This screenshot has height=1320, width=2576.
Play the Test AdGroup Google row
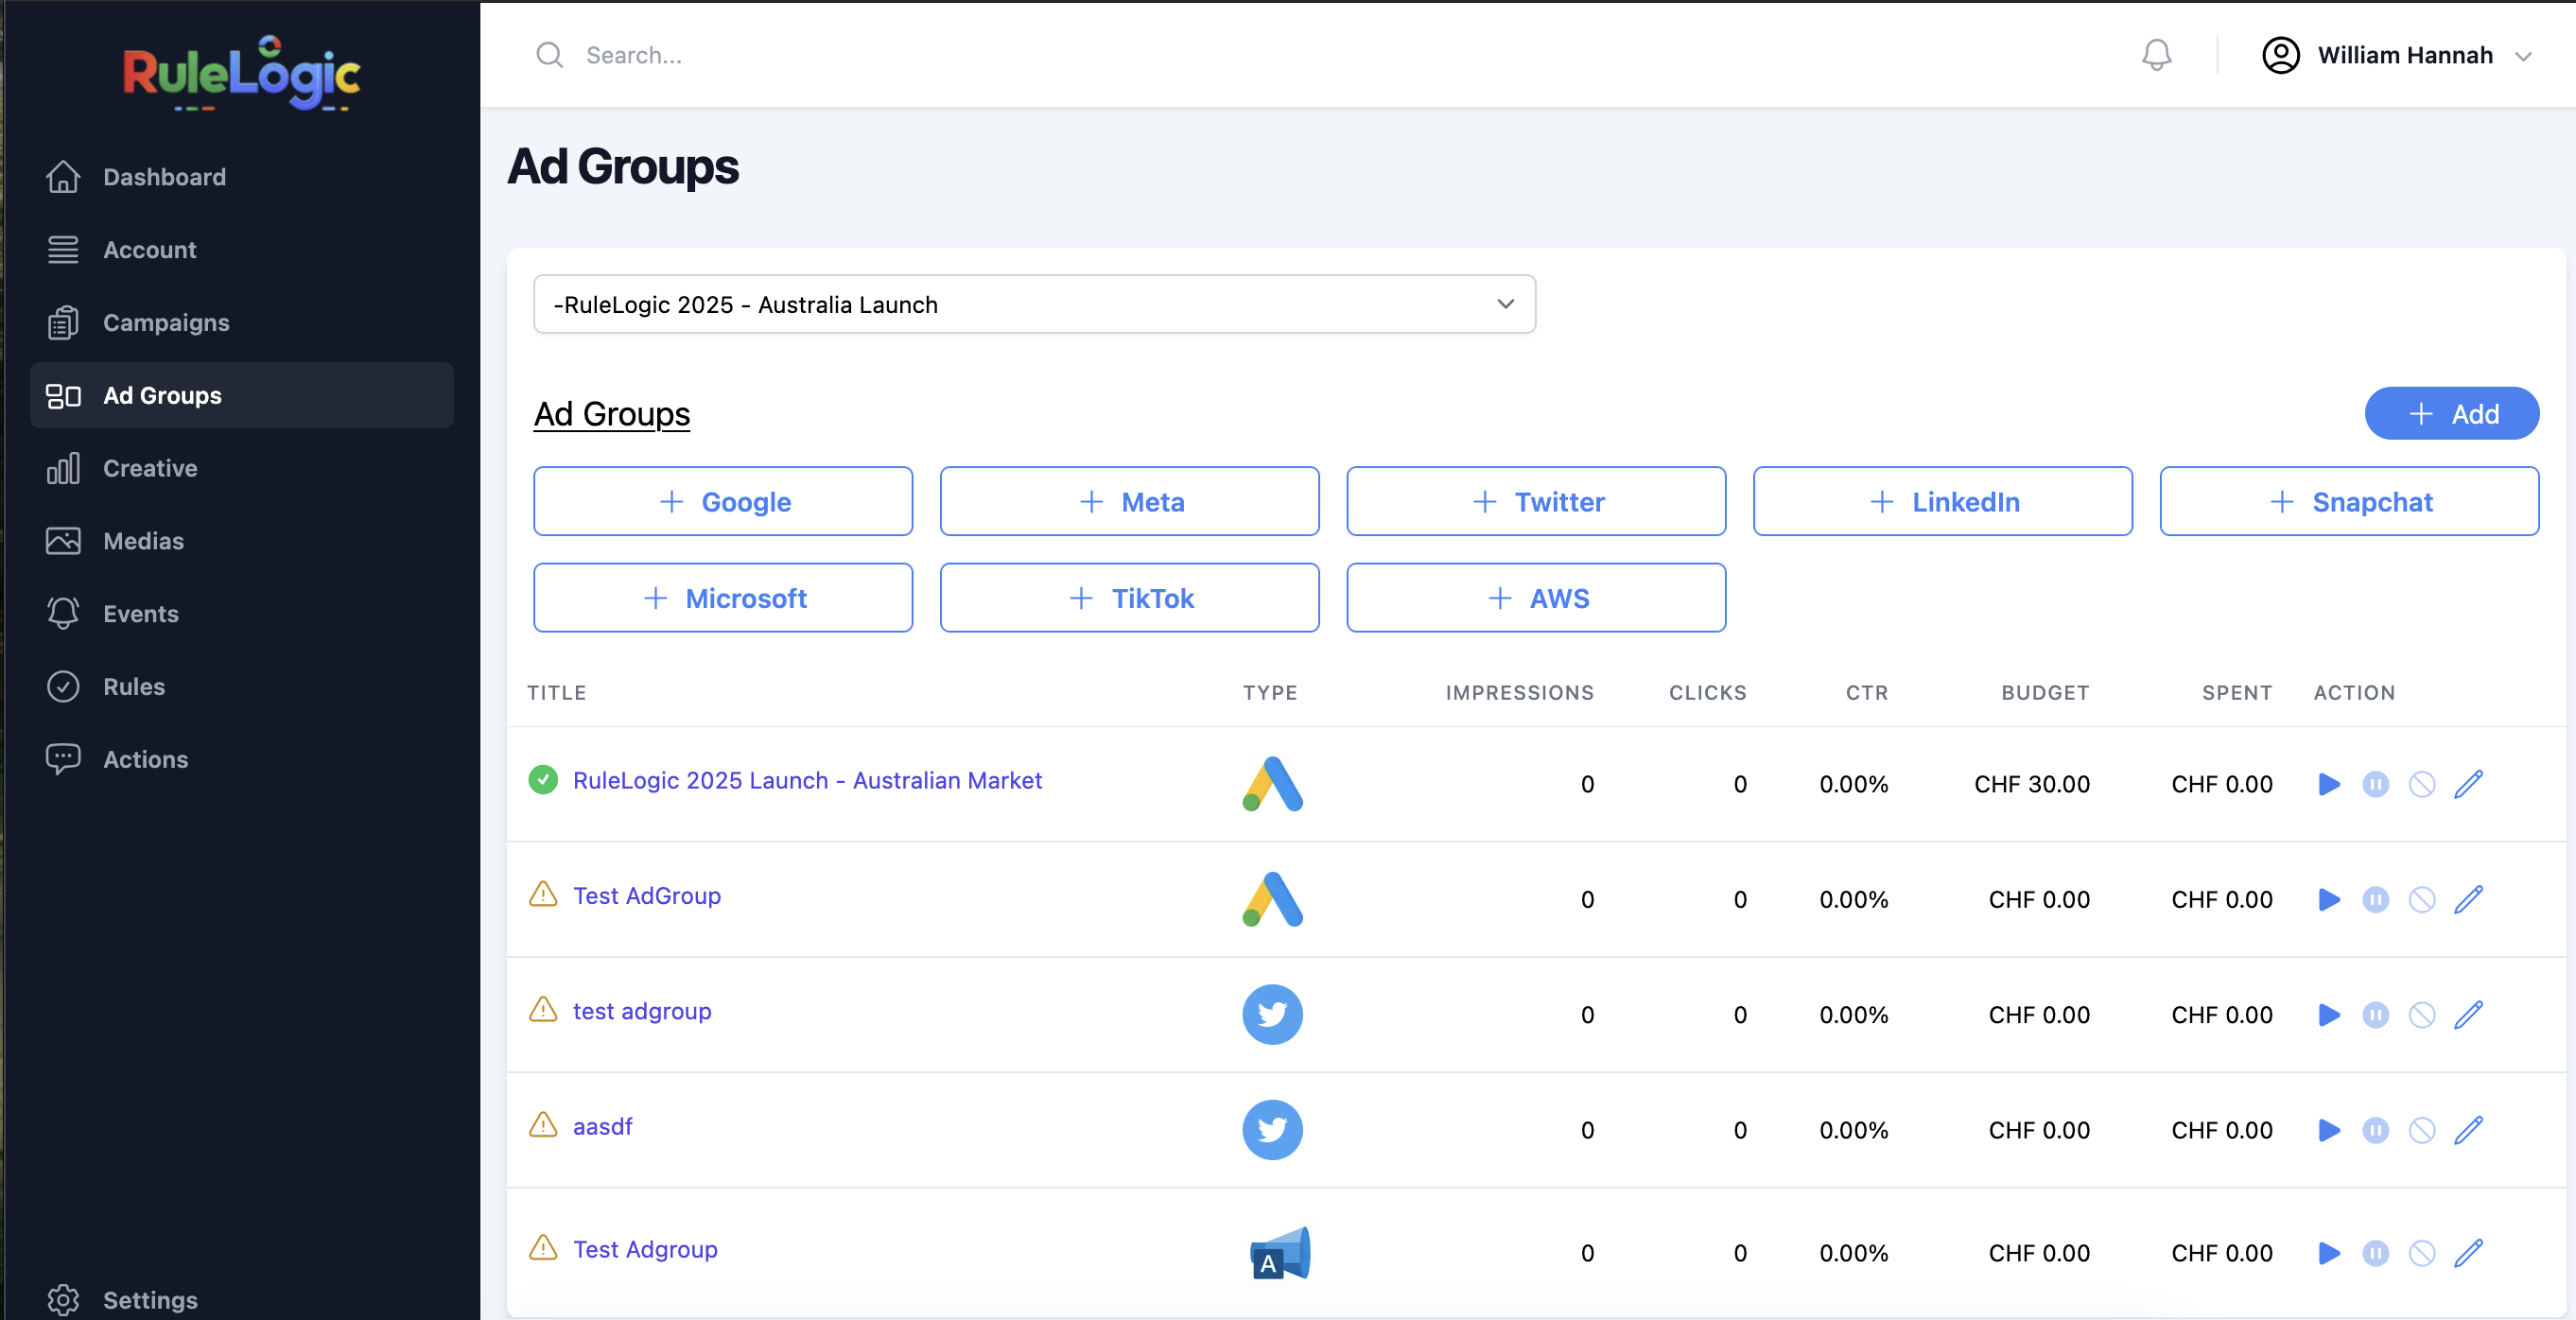click(x=2329, y=899)
